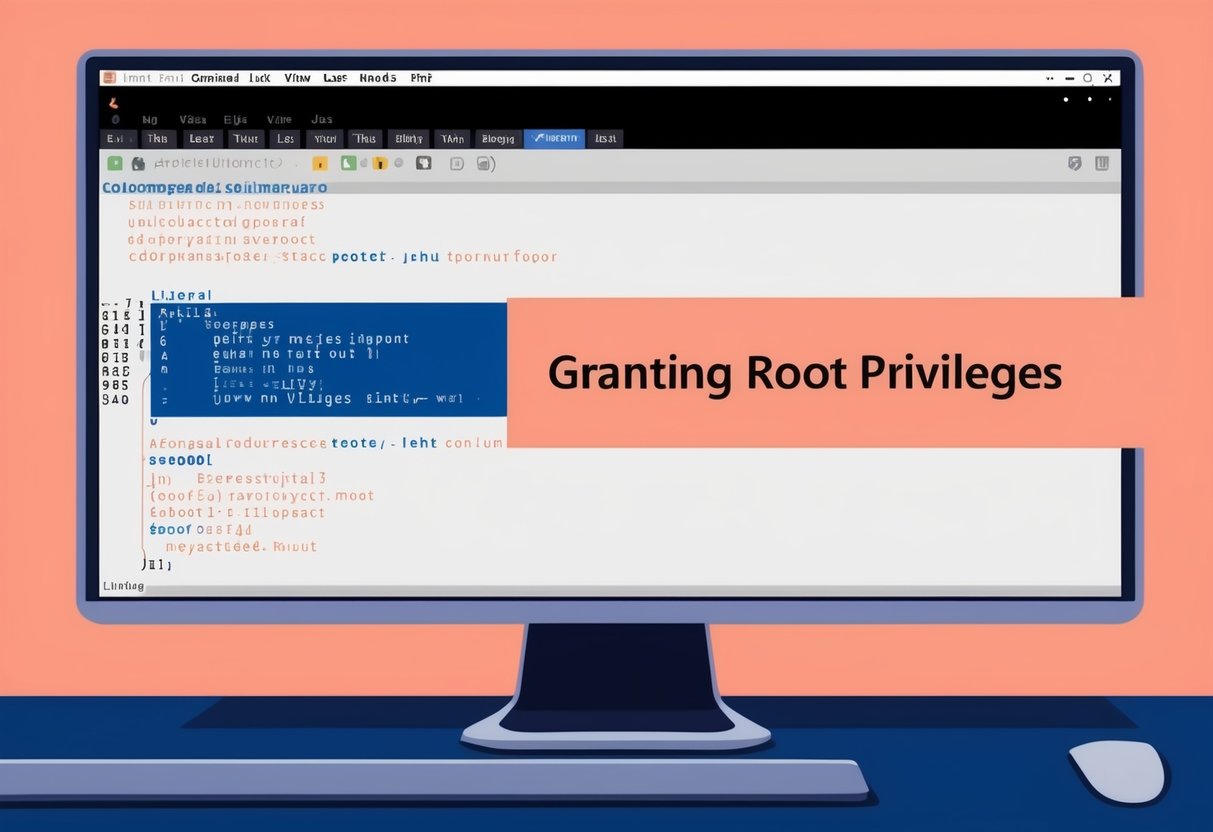This screenshot has width=1213, height=832.
Task: Select the Blogiq tab
Action: (x=497, y=139)
